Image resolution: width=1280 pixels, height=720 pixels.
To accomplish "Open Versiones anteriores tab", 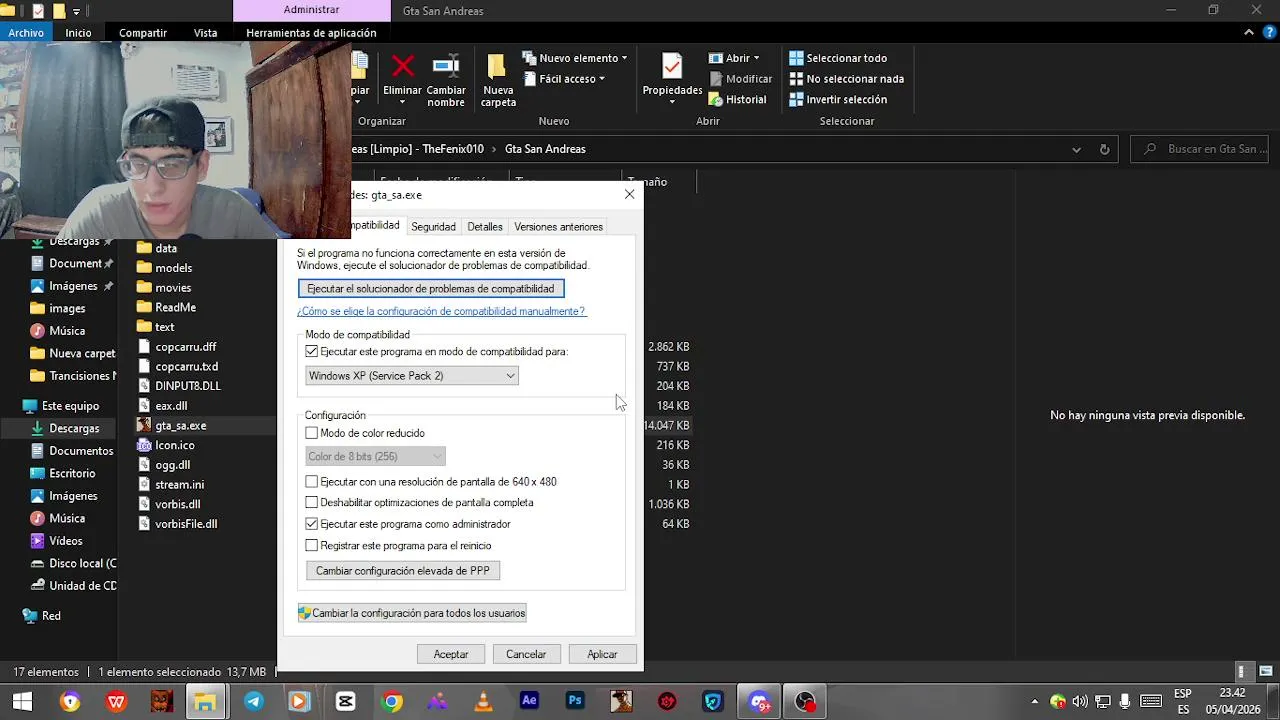I will pos(558,227).
